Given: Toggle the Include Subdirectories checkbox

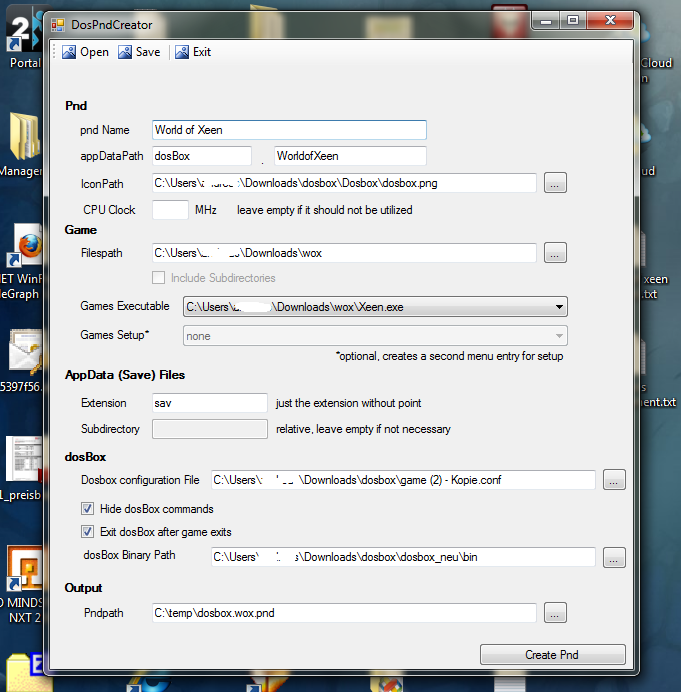Looking at the screenshot, I should (158, 278).
